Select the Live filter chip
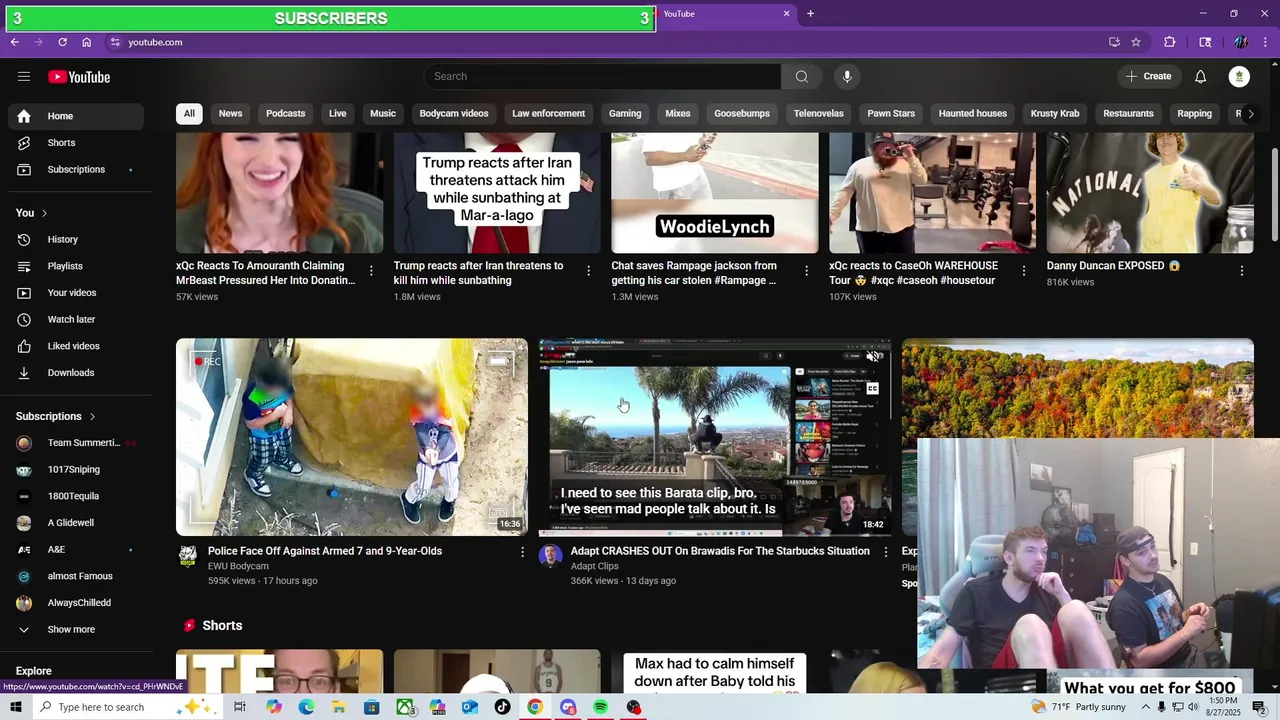 coord(338,114)
